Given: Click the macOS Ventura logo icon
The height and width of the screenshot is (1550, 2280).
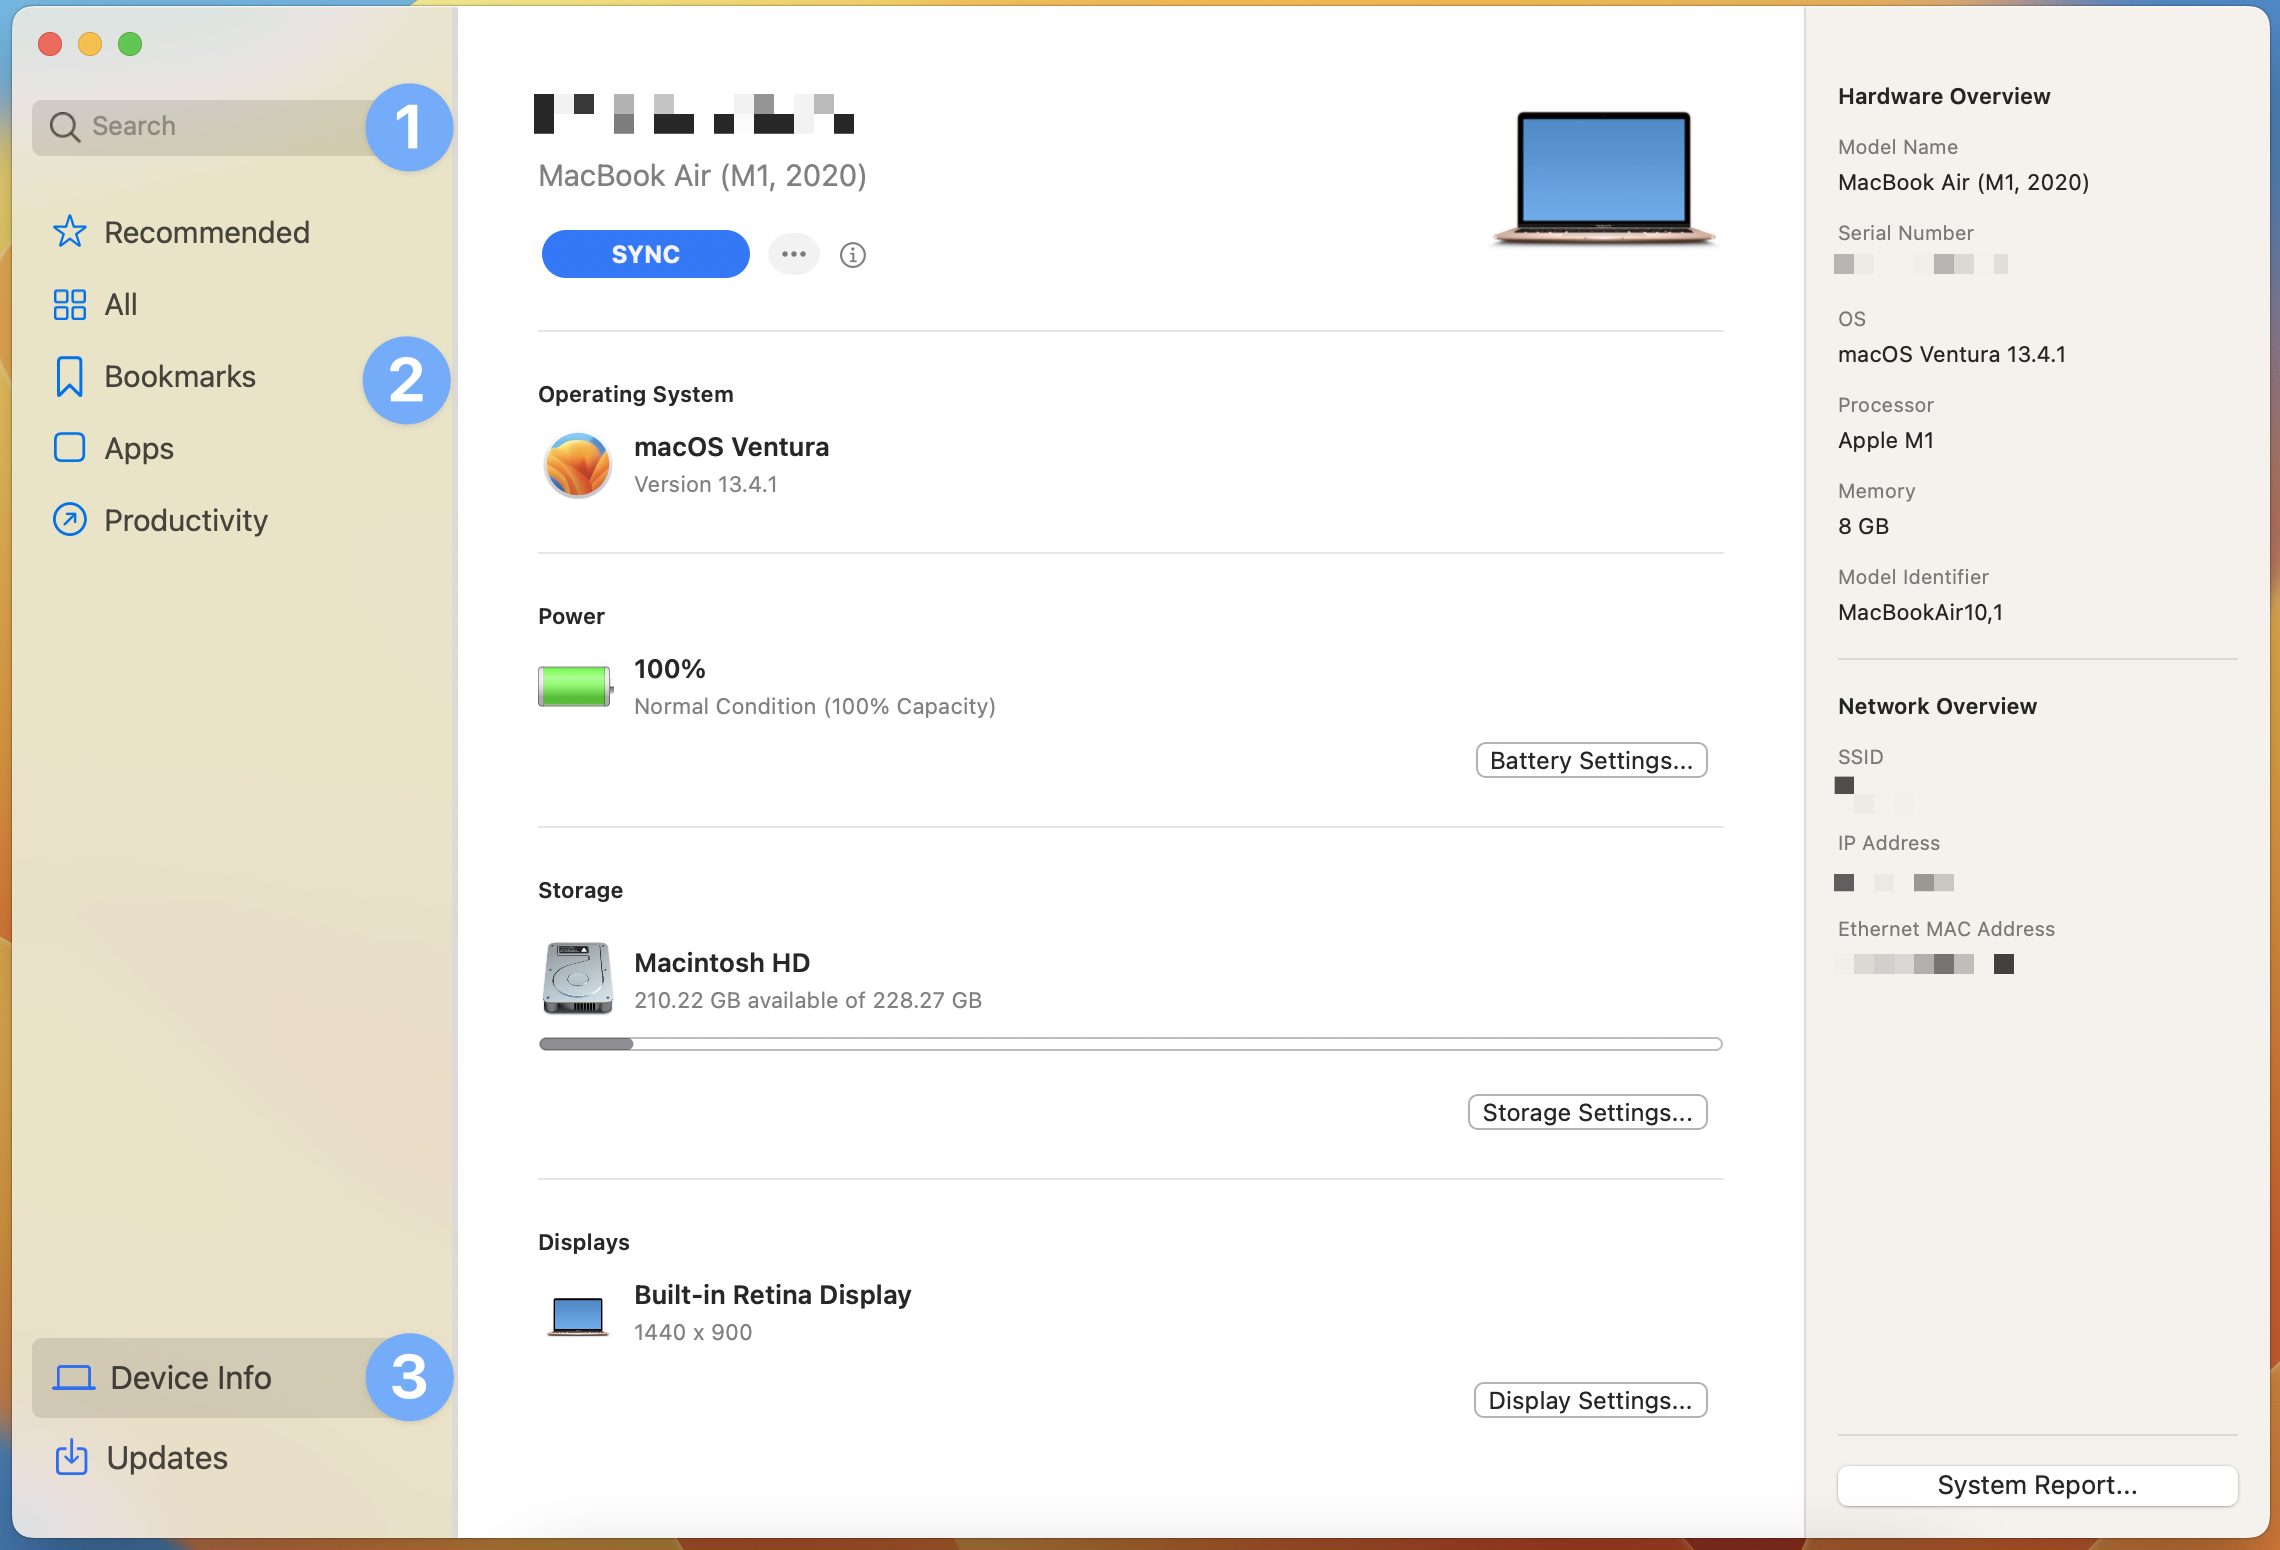Looking at the screenshot, I should (x=577, y=465).
